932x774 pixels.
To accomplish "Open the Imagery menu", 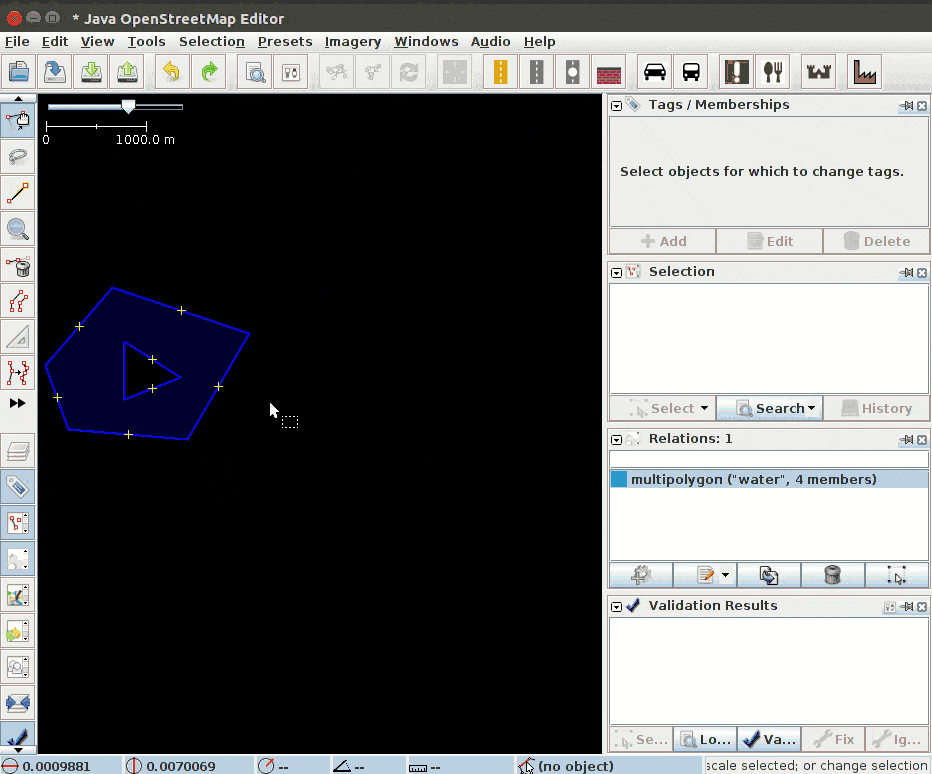I will pos(352,41).
